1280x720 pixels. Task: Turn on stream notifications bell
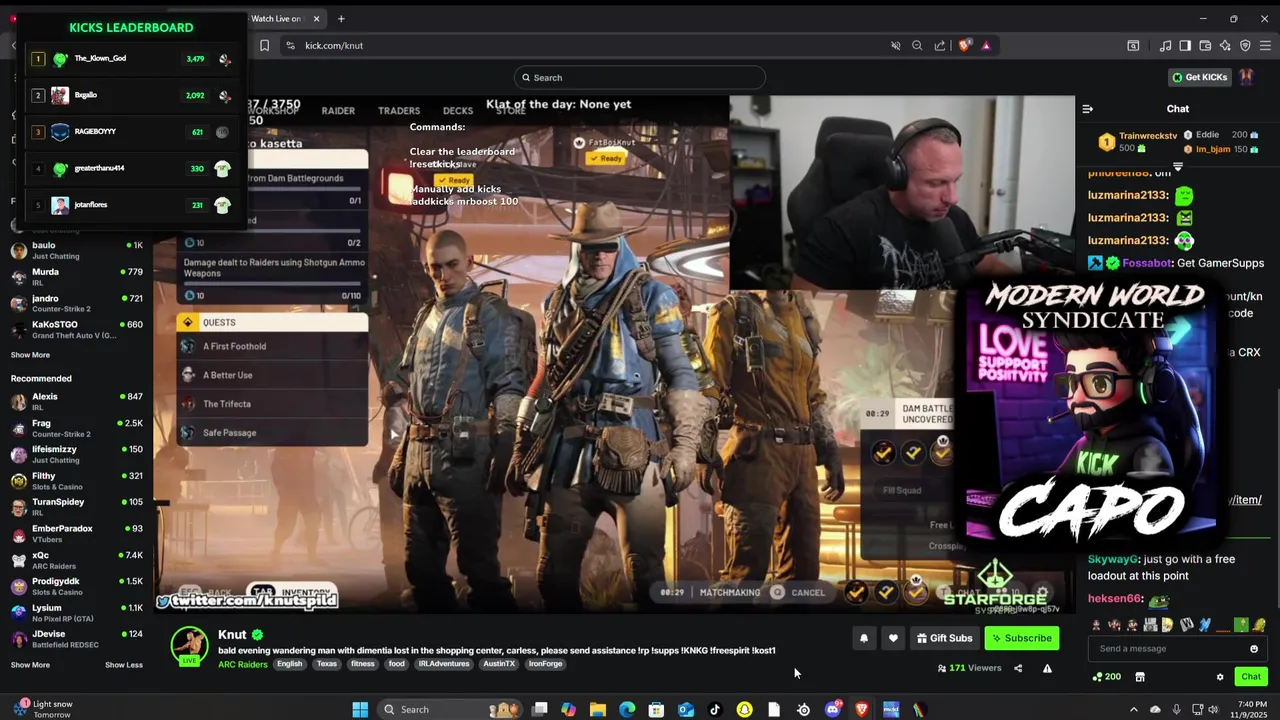coord(864,638)
